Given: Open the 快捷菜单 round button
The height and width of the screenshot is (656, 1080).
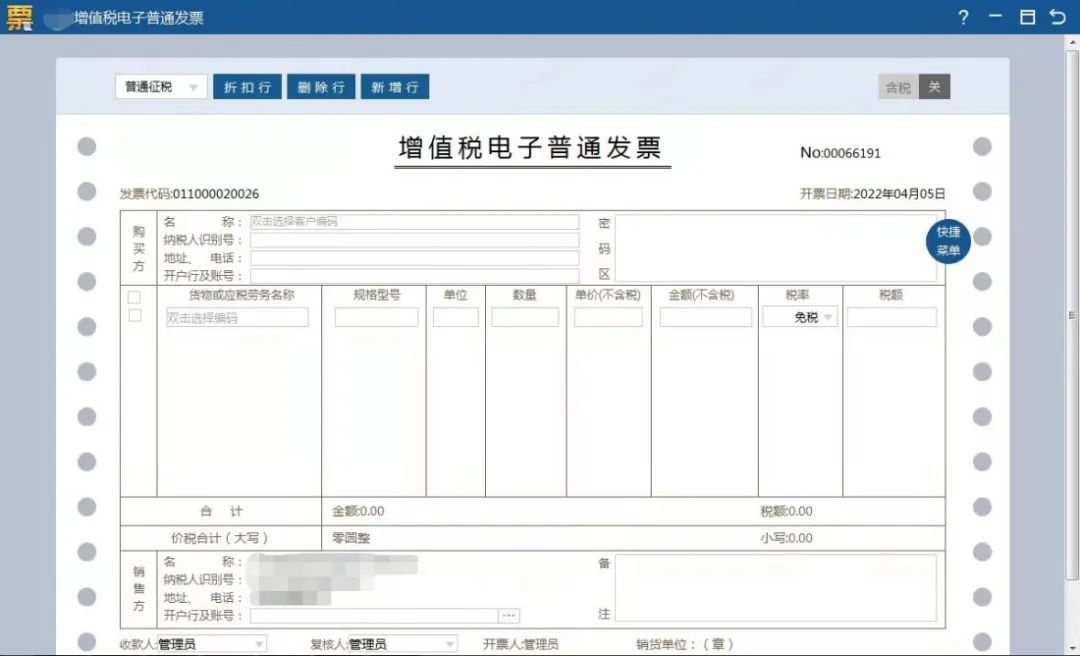Looking at the screenshot, I should pos(948,241).
